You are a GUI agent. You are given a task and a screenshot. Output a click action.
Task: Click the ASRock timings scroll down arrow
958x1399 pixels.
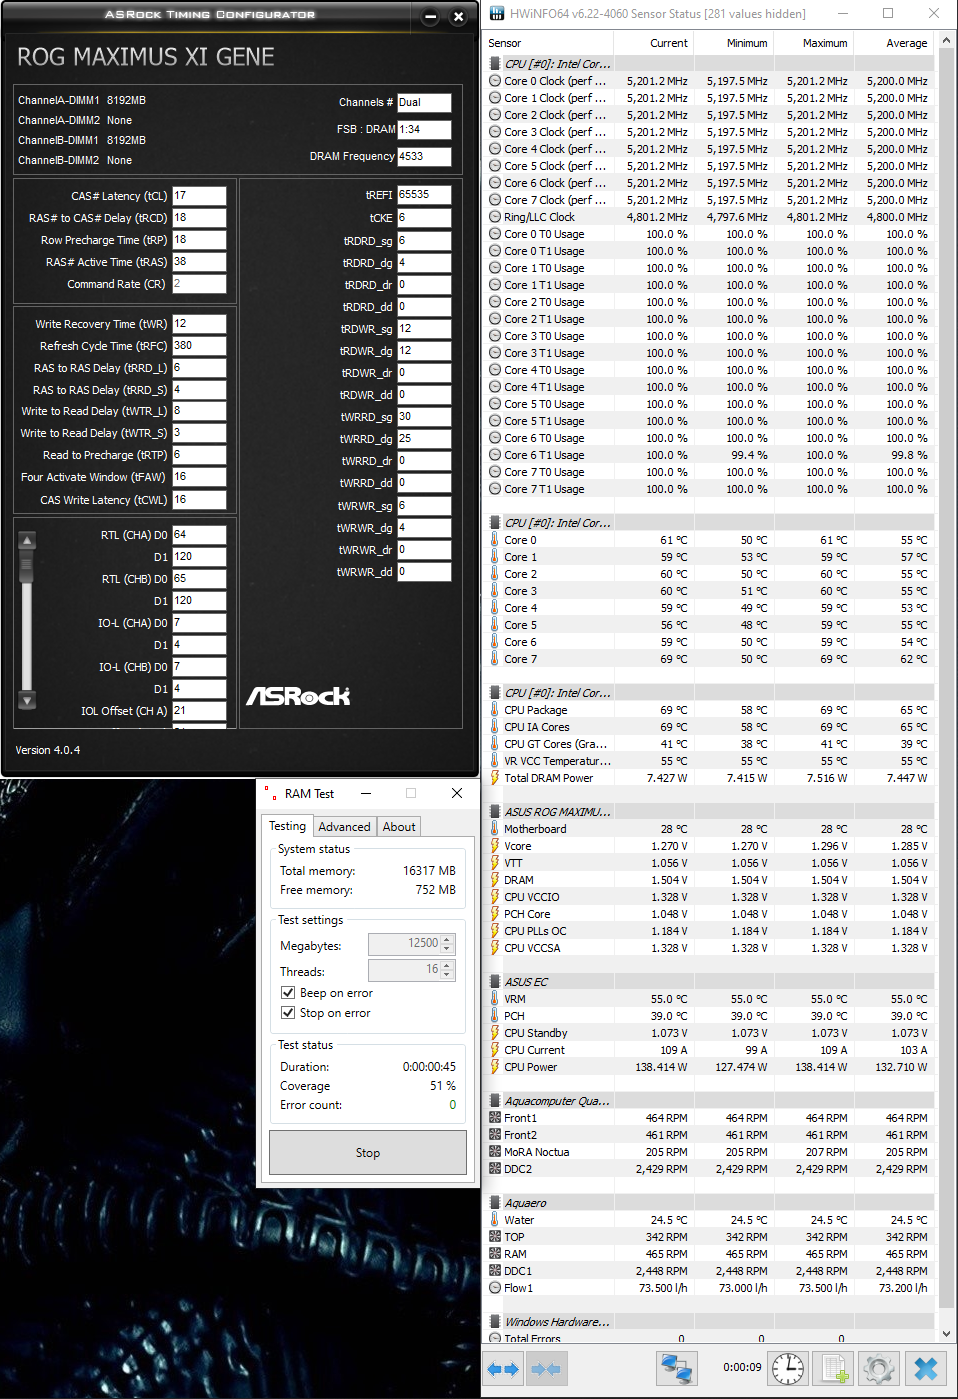coord(28,701)
